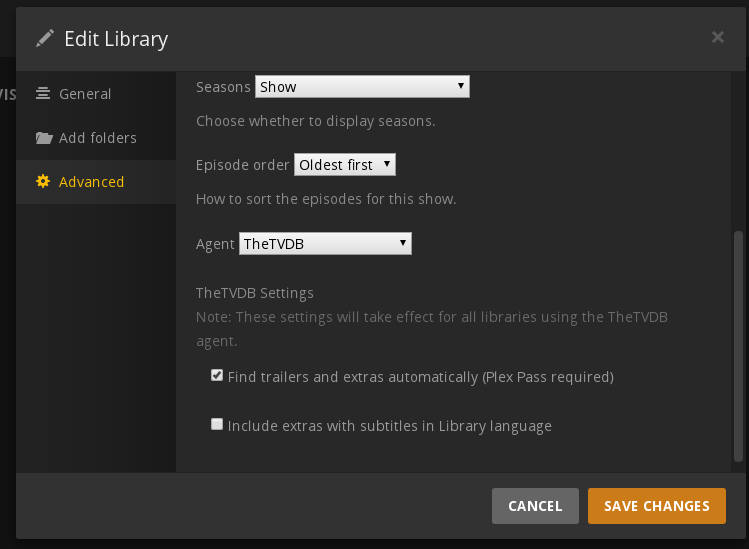Click the TheTVDB Settings heading
The width and height of the screenshot is (749, 549).
(x=255, y=293)
